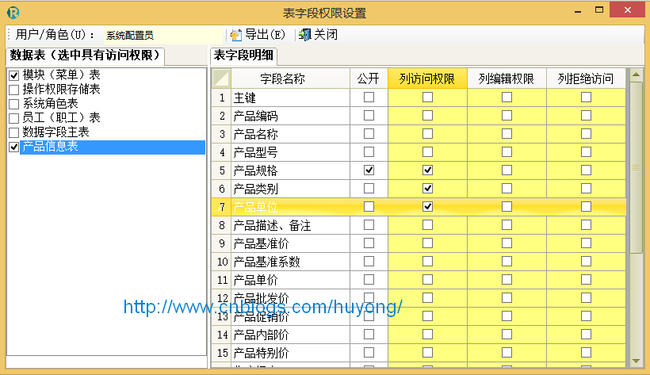
Task: Close the 表字段权限设置 window
Action: pyautogui.click(x=628, y=10)
